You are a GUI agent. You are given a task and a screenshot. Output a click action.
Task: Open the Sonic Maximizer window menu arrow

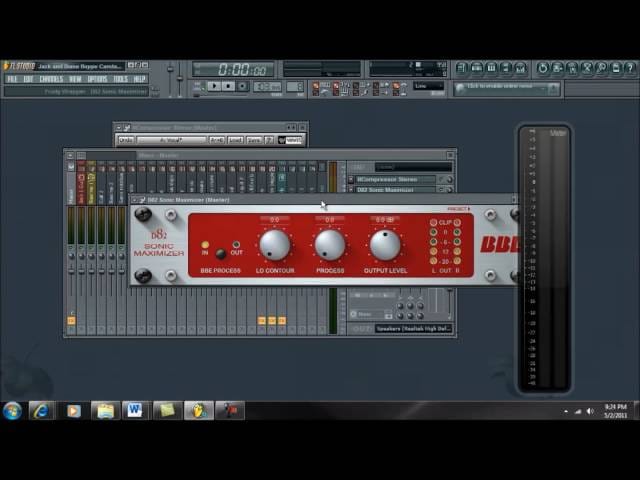click(135, 200)
